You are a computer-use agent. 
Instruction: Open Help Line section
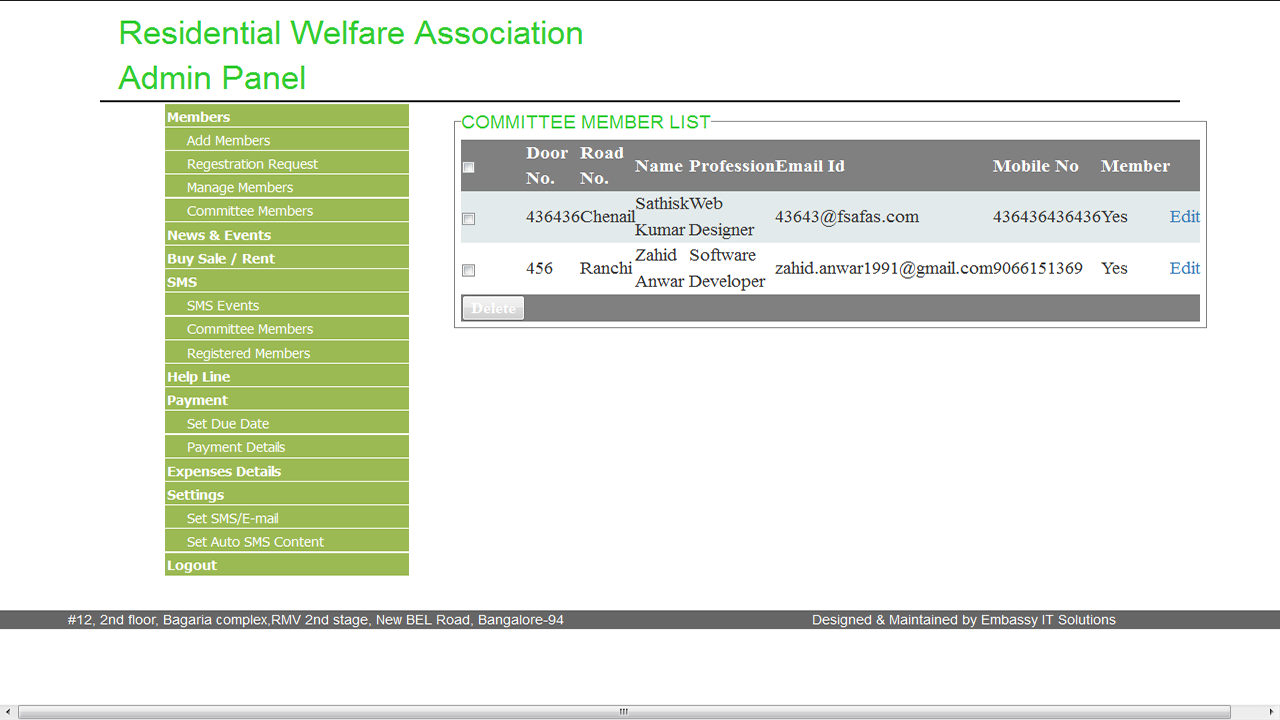point(287,376)
